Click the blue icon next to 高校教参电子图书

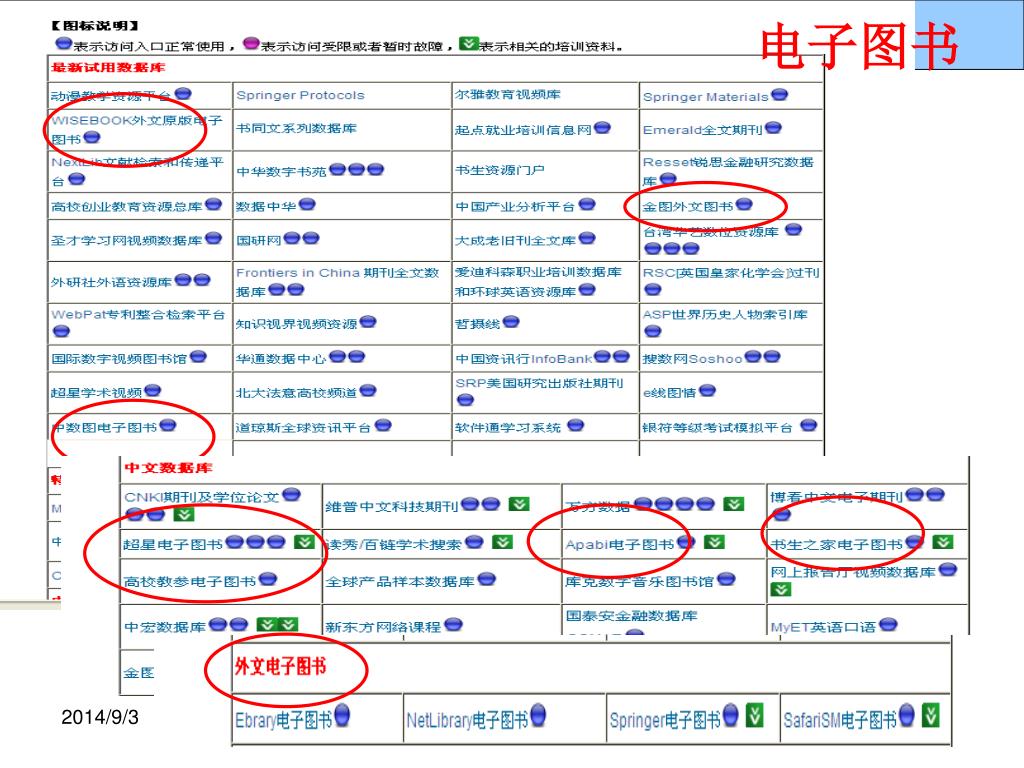[268, 579]
